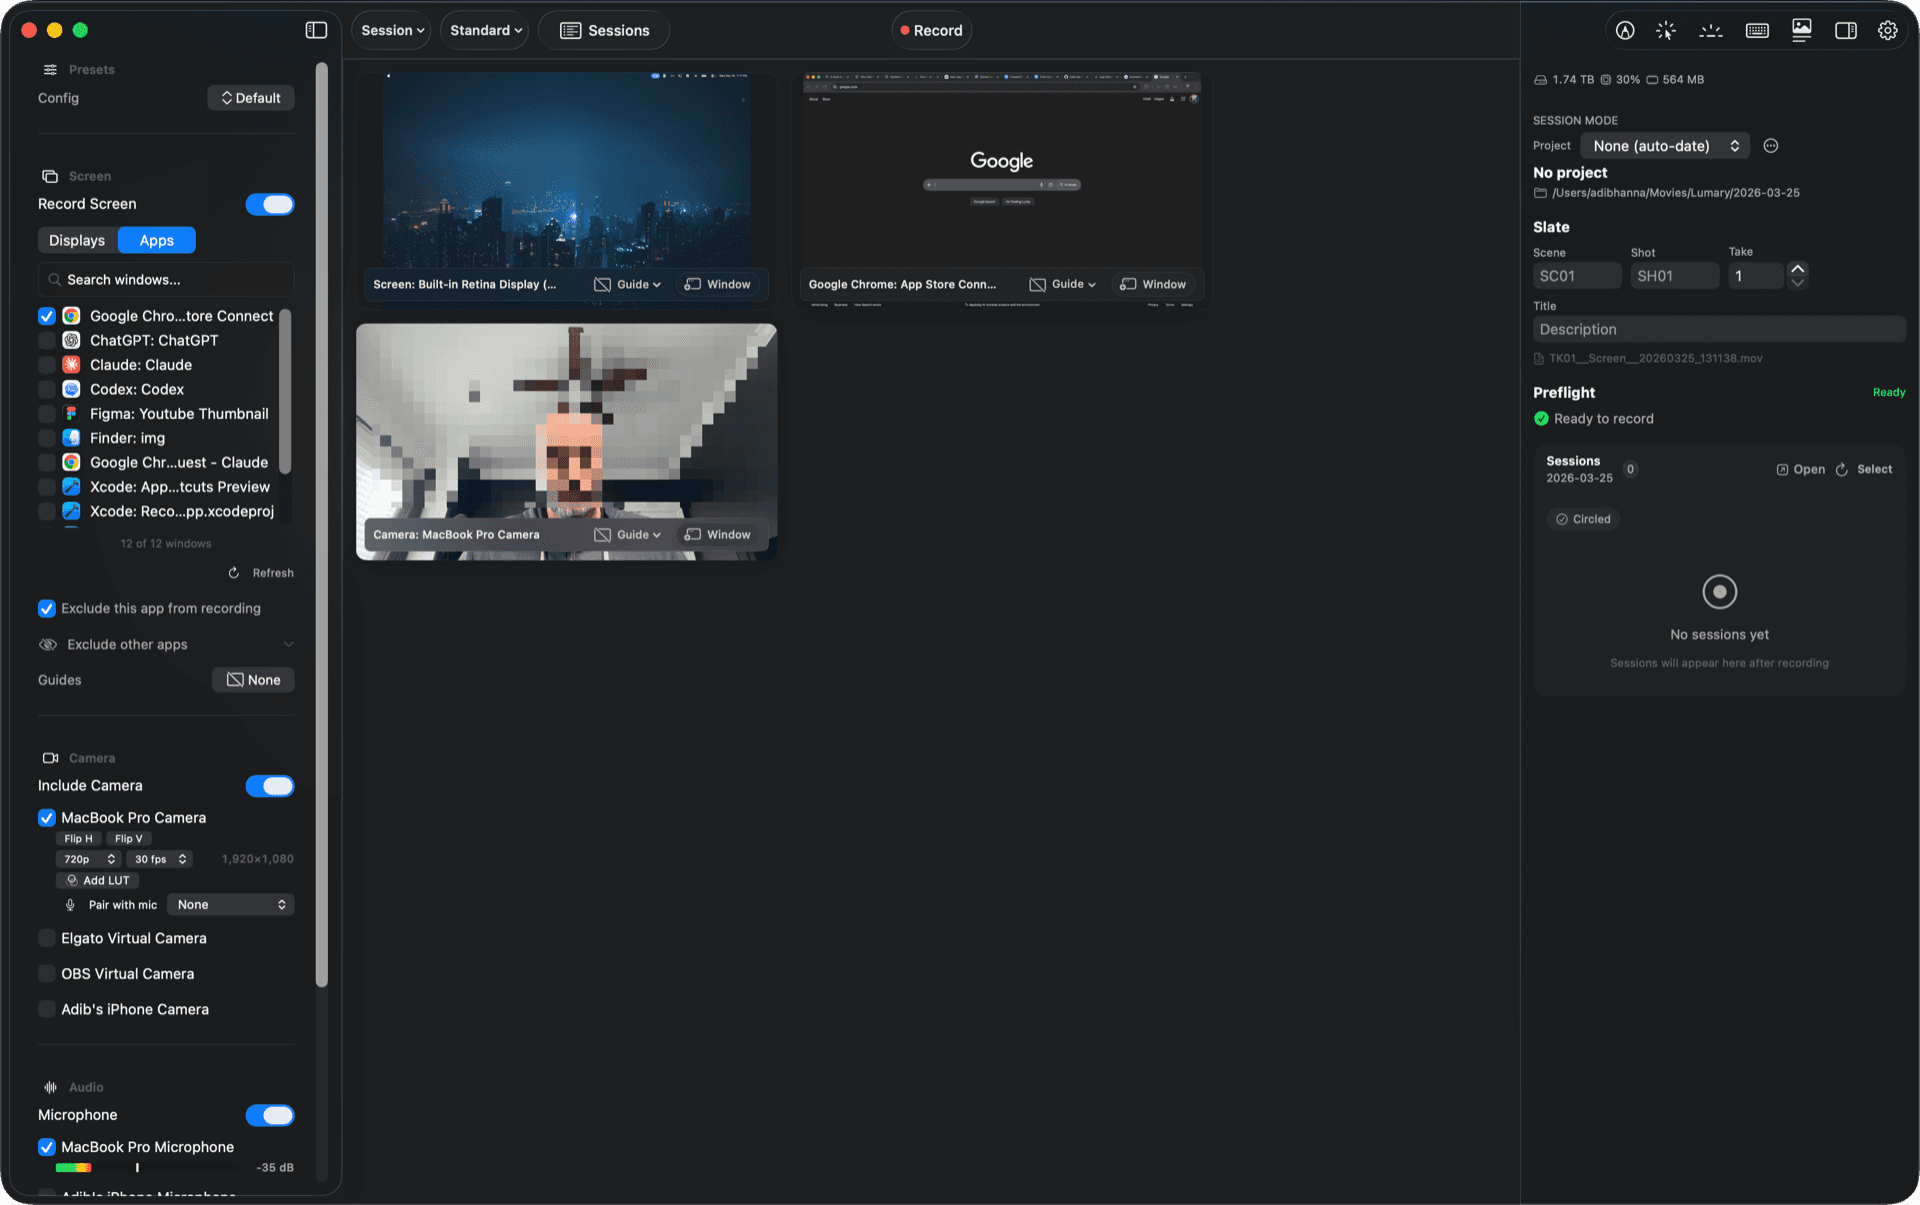Increment the Take value with the stepper

1797,268
